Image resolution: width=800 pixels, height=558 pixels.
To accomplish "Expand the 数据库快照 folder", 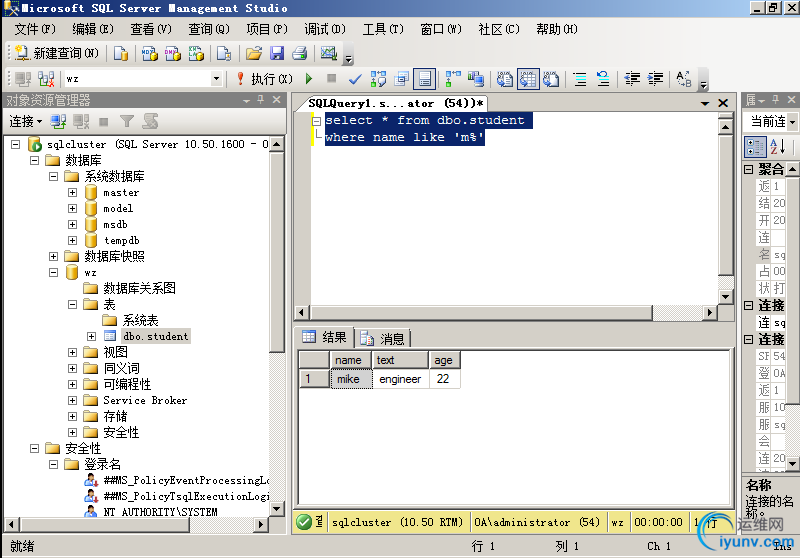I will point(54,256).
